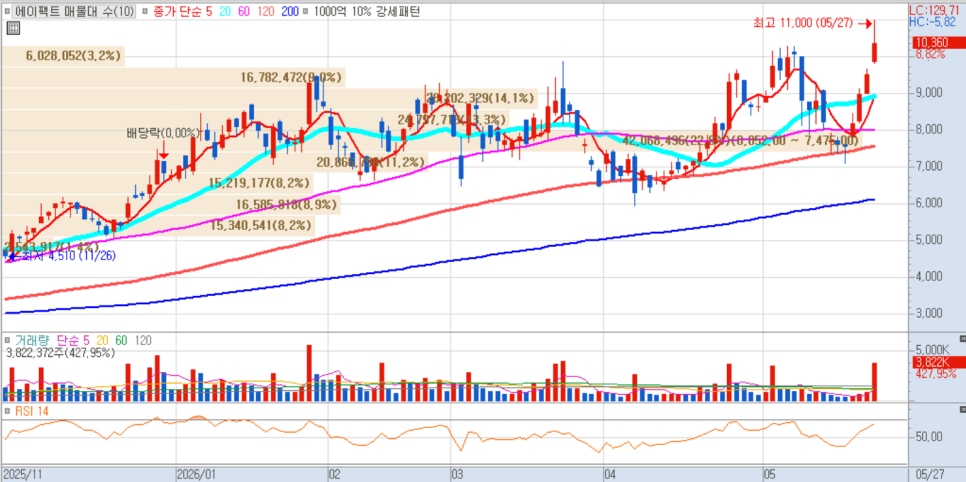Click the 최저 4,510 (11/26) low marker label
The height and width of the screenshot is (482, 966).
point(68,255)
